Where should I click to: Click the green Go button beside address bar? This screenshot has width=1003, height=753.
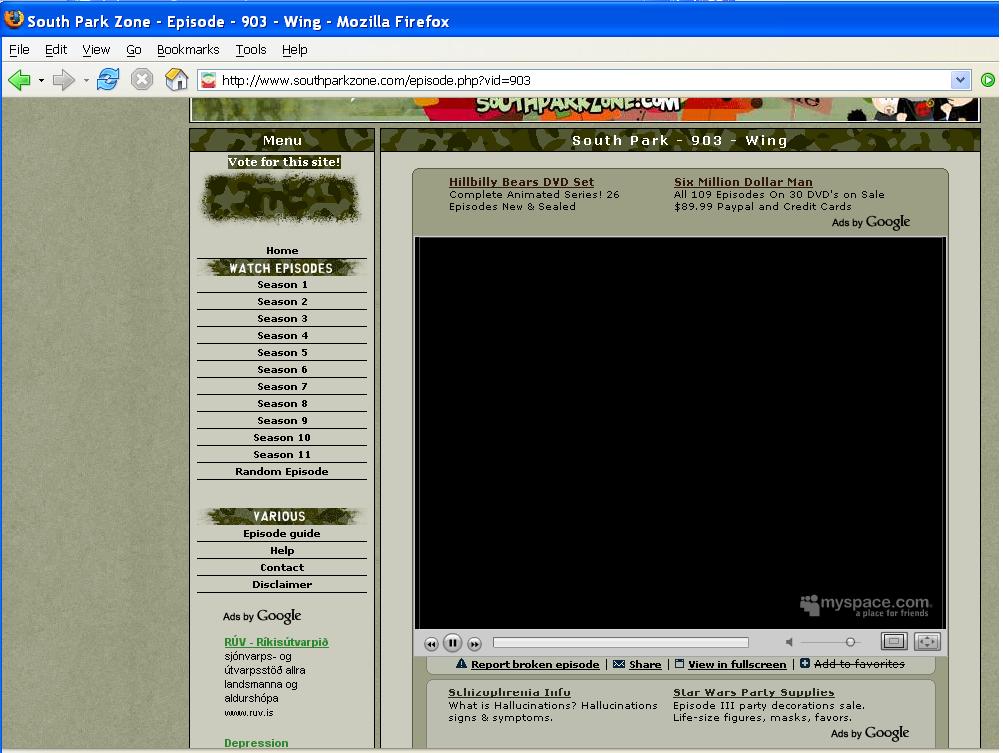[x=988, y=80]
